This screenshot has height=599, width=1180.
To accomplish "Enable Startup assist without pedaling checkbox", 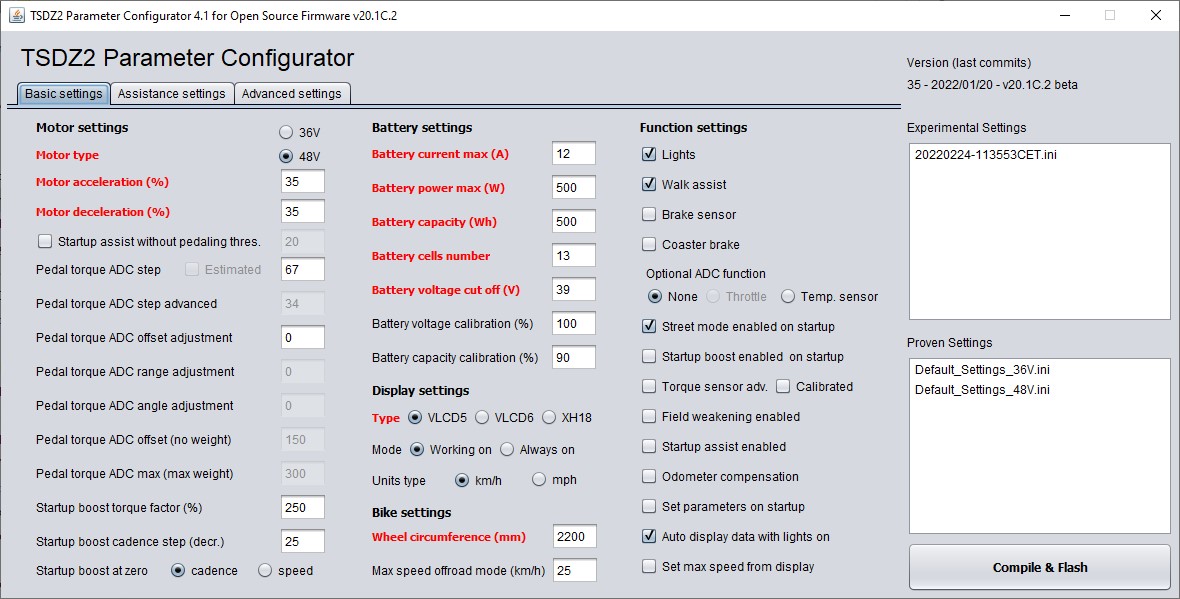I will coord(45,241).
